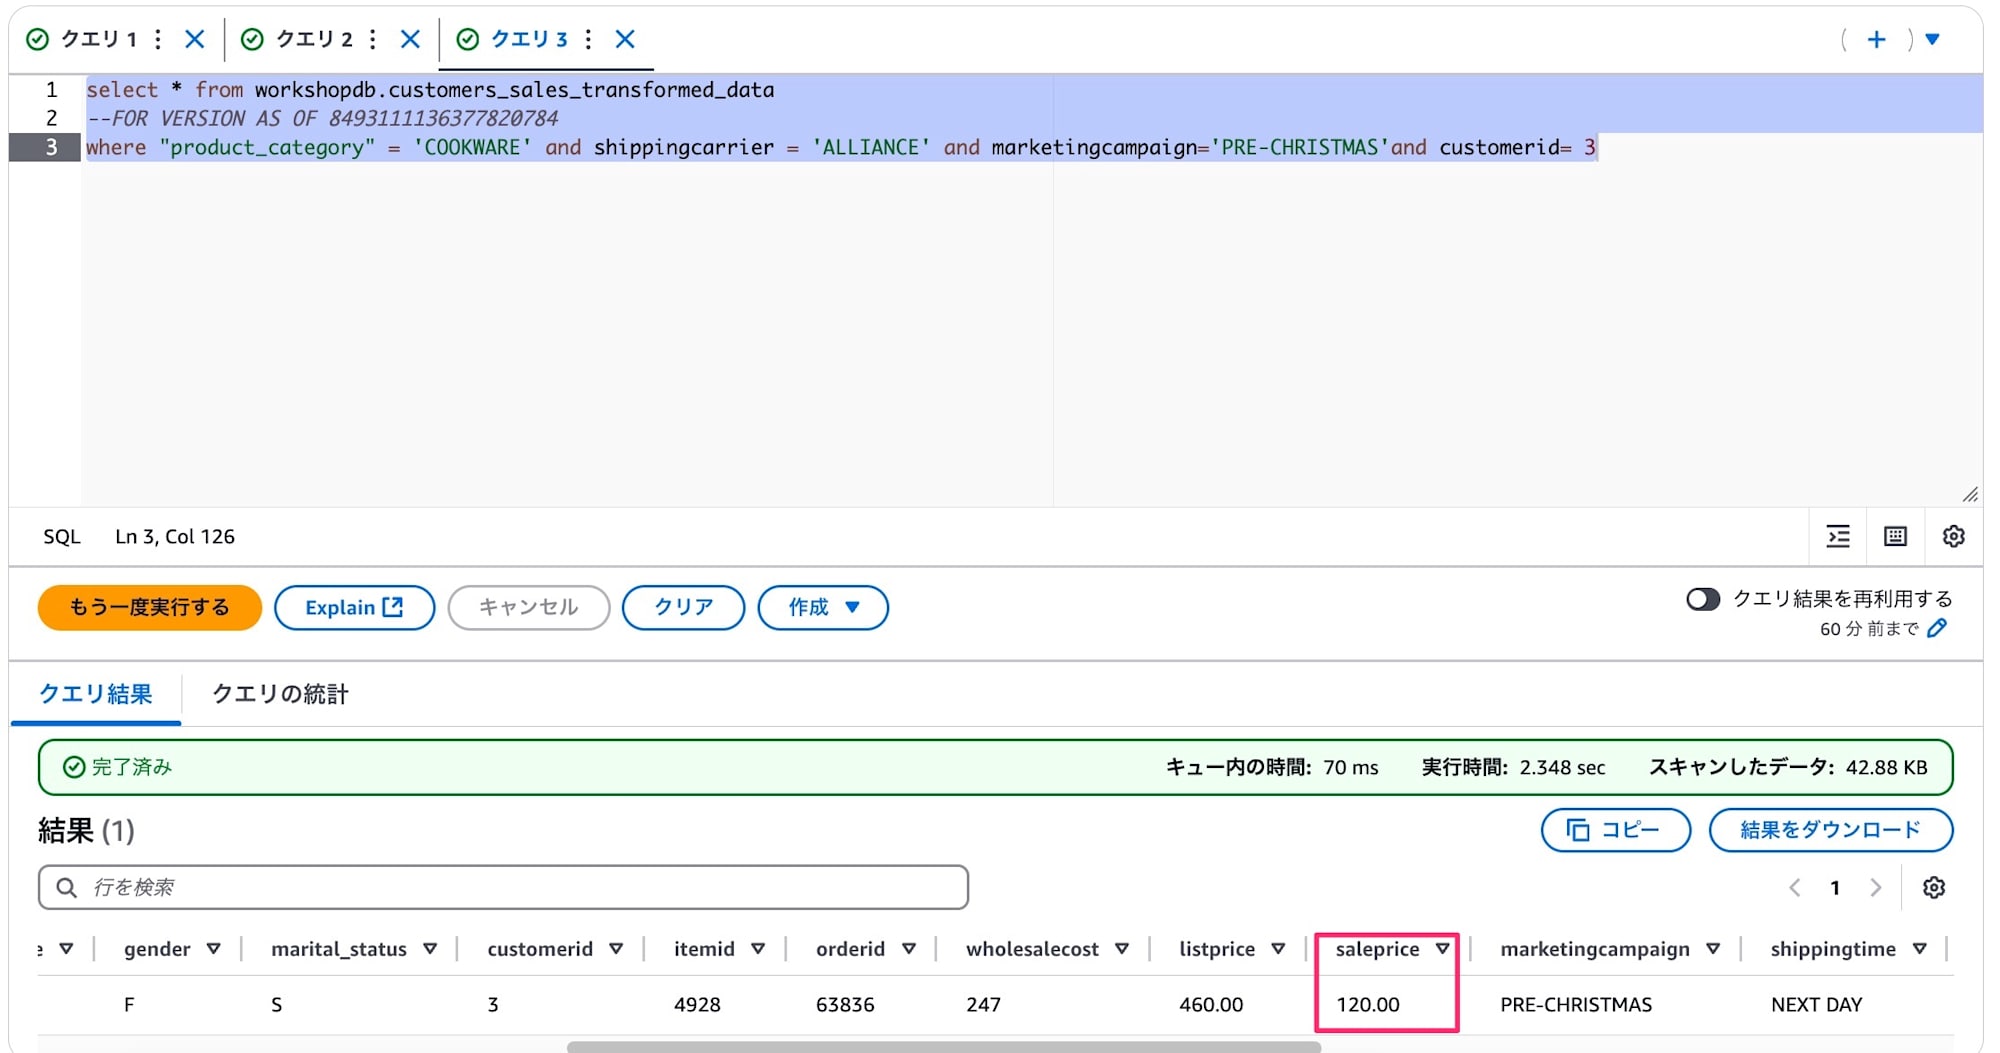
Task: Click the クリア button
Action: point(684,607)
